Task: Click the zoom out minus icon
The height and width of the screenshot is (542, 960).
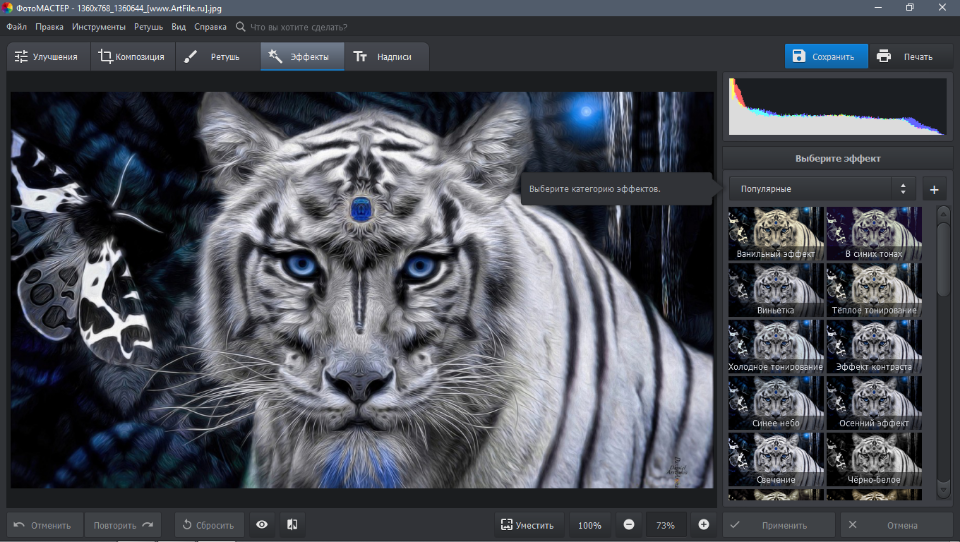Action: [x=629, y=525]
